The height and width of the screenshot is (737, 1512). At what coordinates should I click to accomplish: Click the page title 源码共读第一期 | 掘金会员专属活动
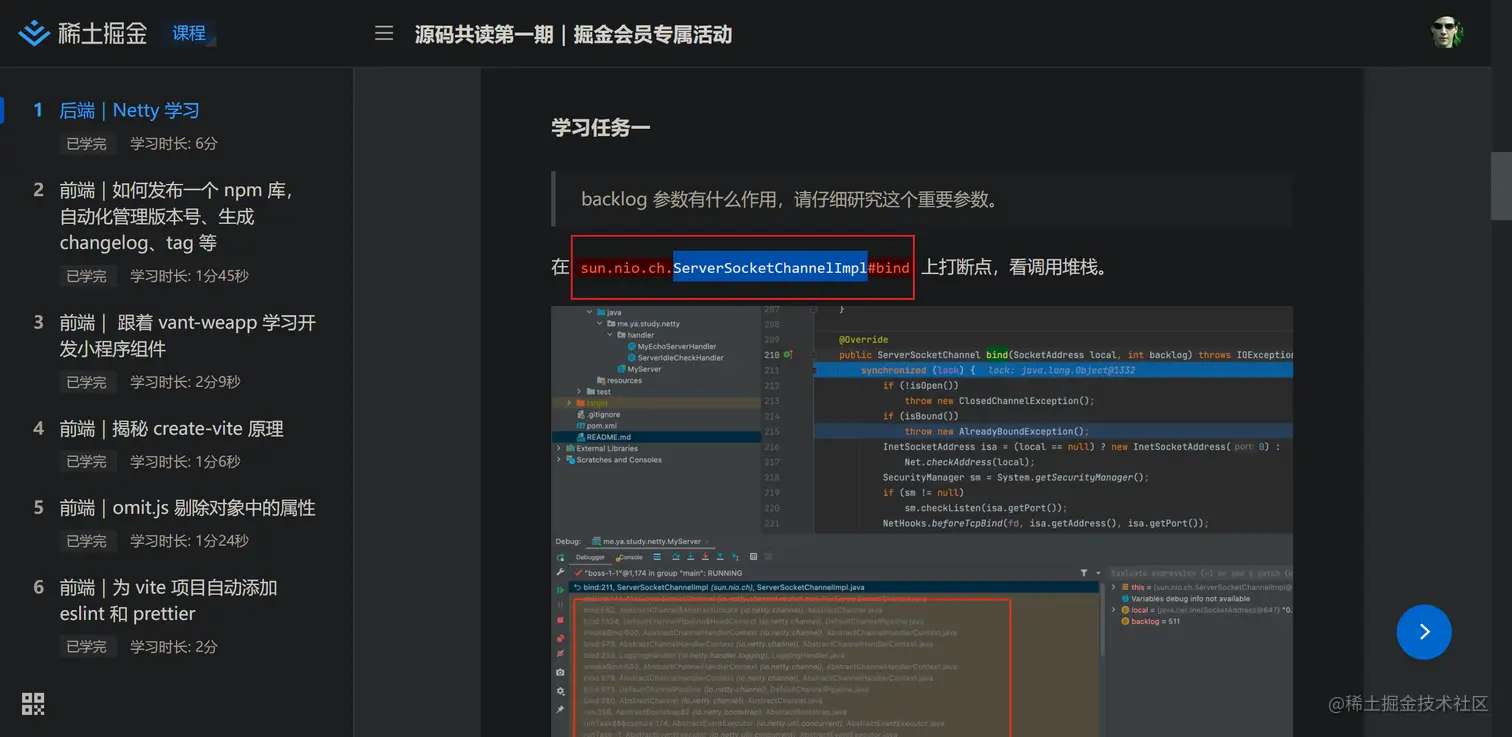(573, 35)
